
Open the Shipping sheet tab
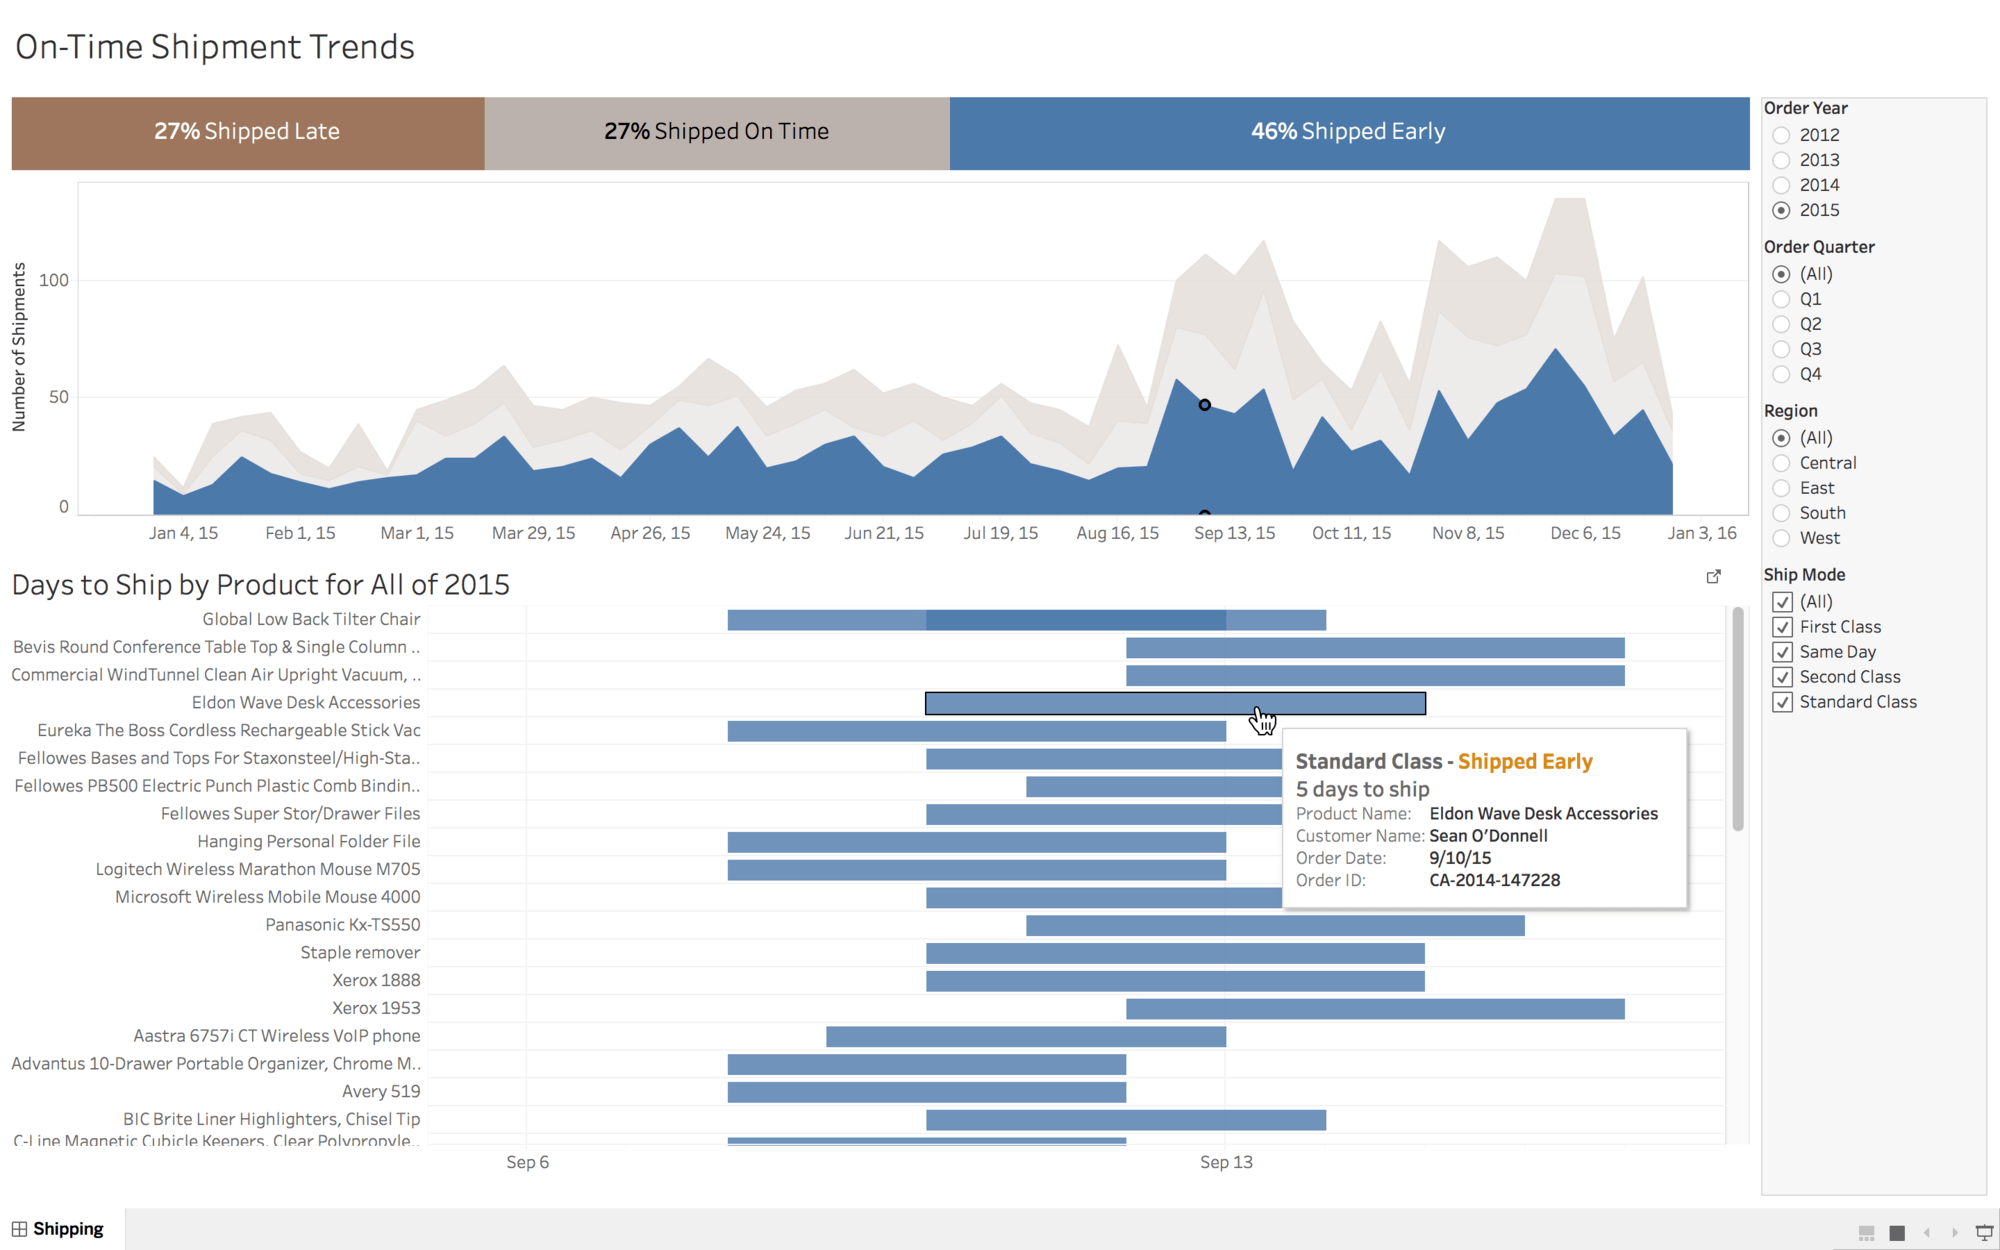tap(67, 1229)
